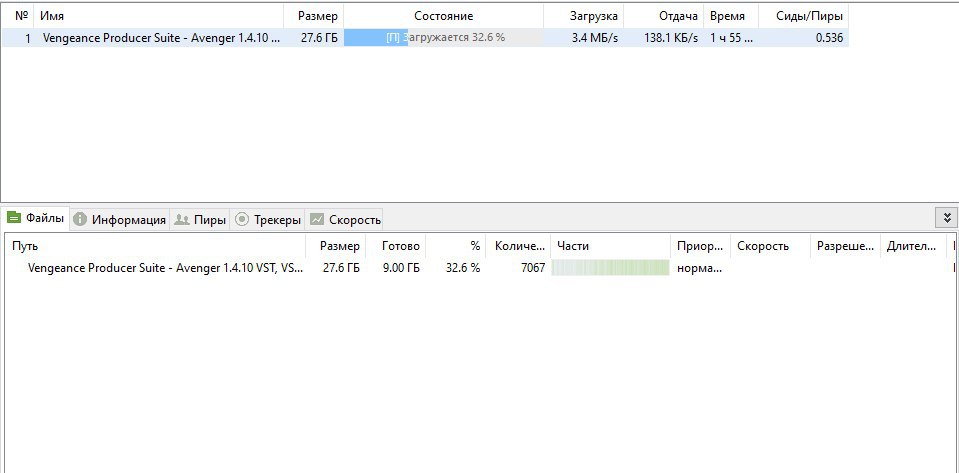Sort files by the Приор... column
959x473 pixels.
click(700, 246)
